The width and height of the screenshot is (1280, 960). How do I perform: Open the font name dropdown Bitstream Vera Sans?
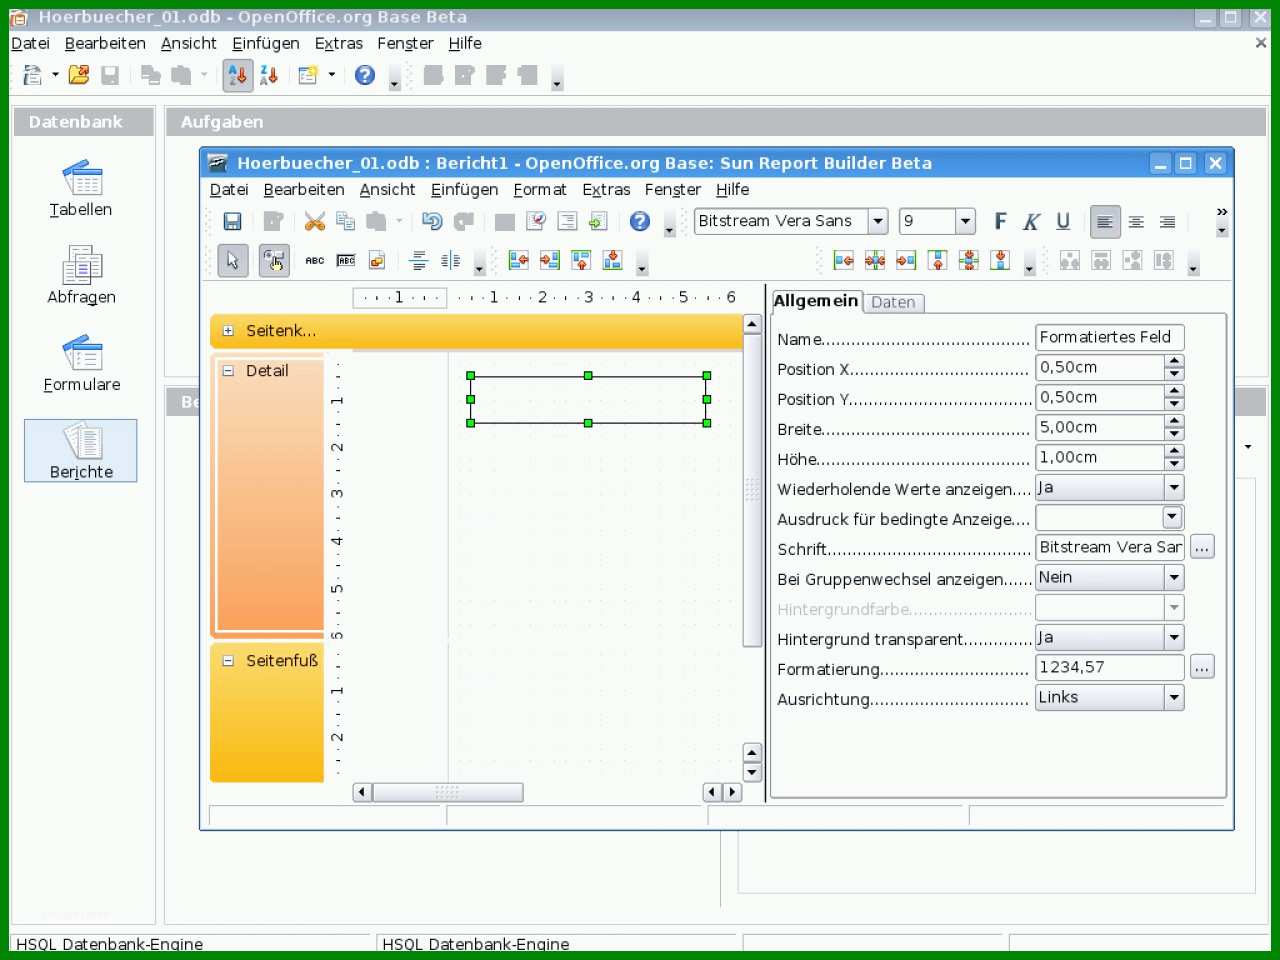[x=878, y=221]
